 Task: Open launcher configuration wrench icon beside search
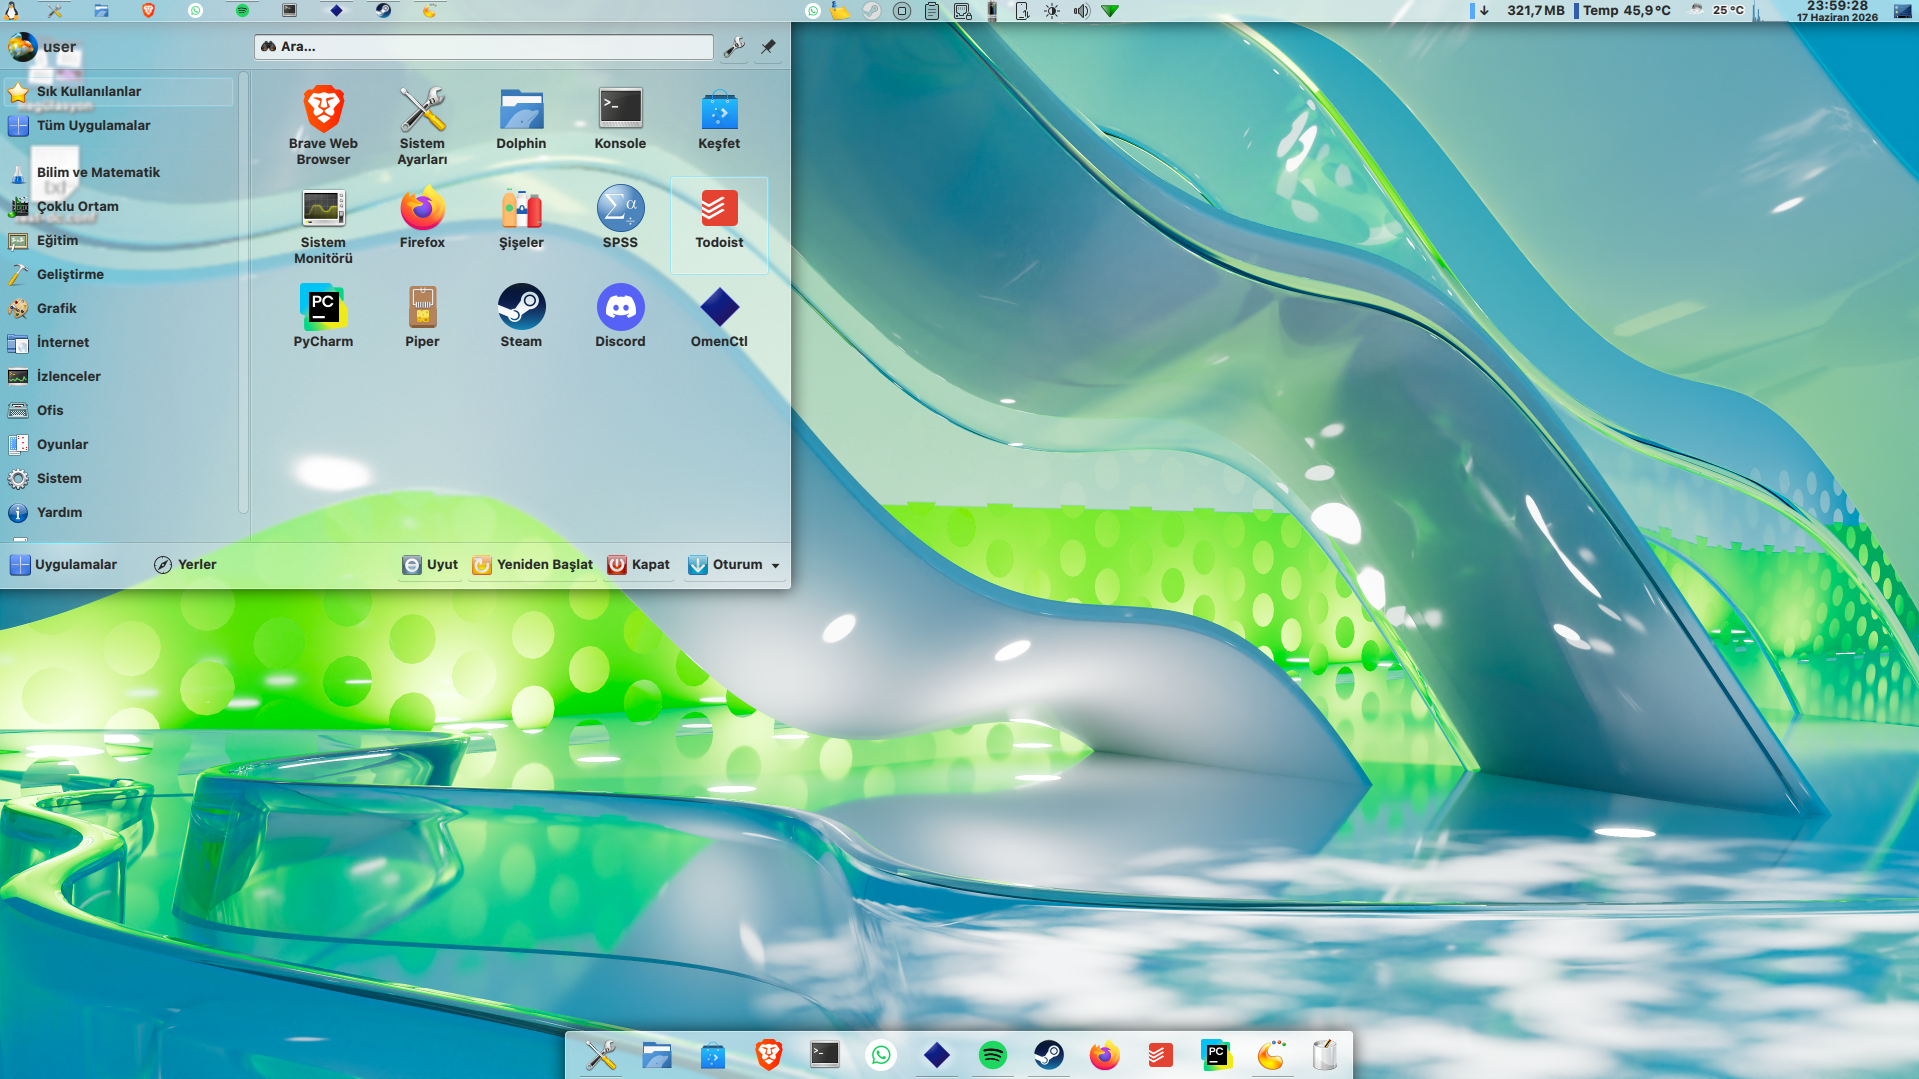point(734,47)
